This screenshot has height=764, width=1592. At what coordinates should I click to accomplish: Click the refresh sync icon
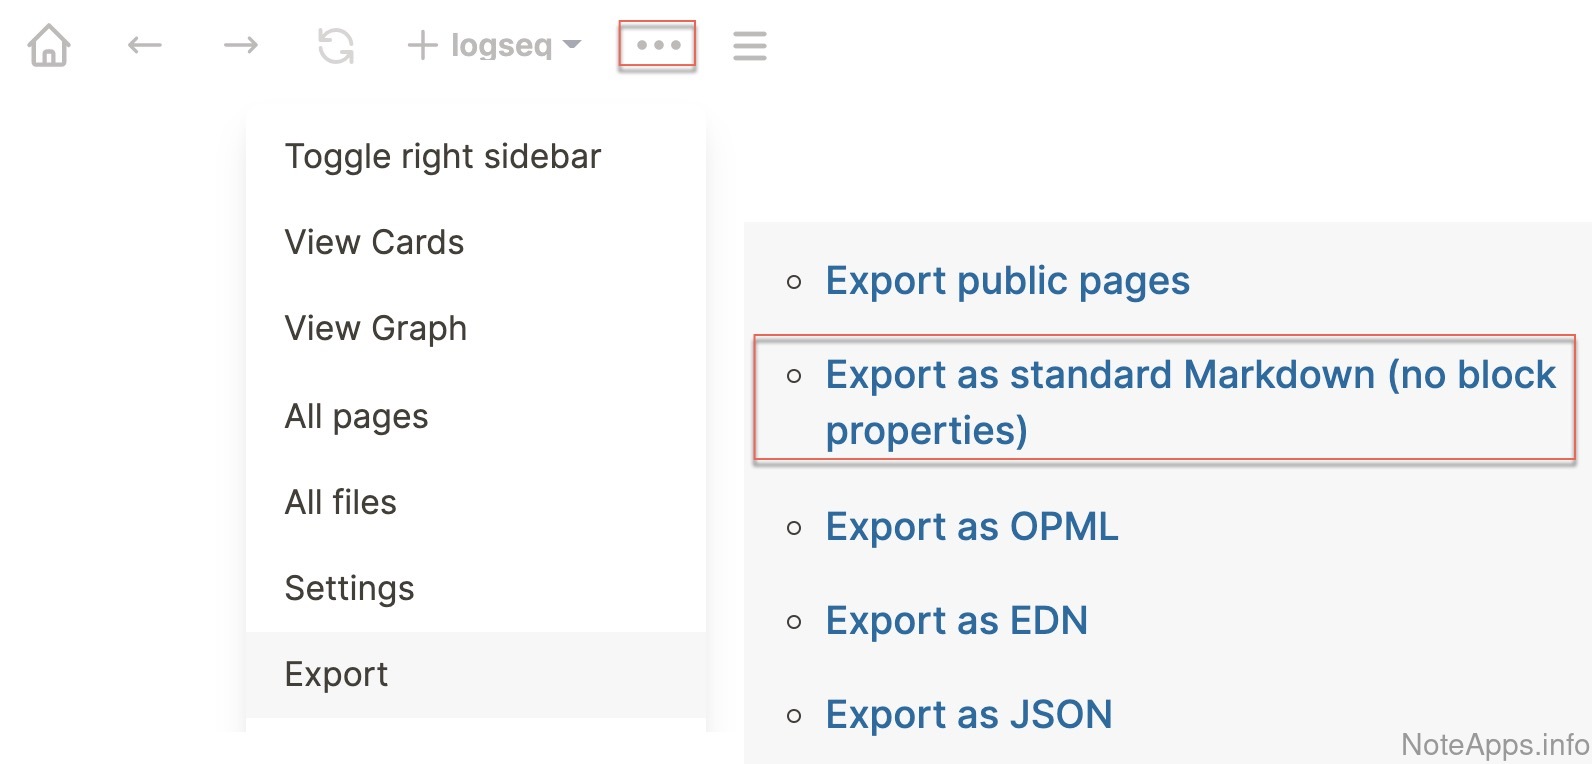(x=336, y=46)
